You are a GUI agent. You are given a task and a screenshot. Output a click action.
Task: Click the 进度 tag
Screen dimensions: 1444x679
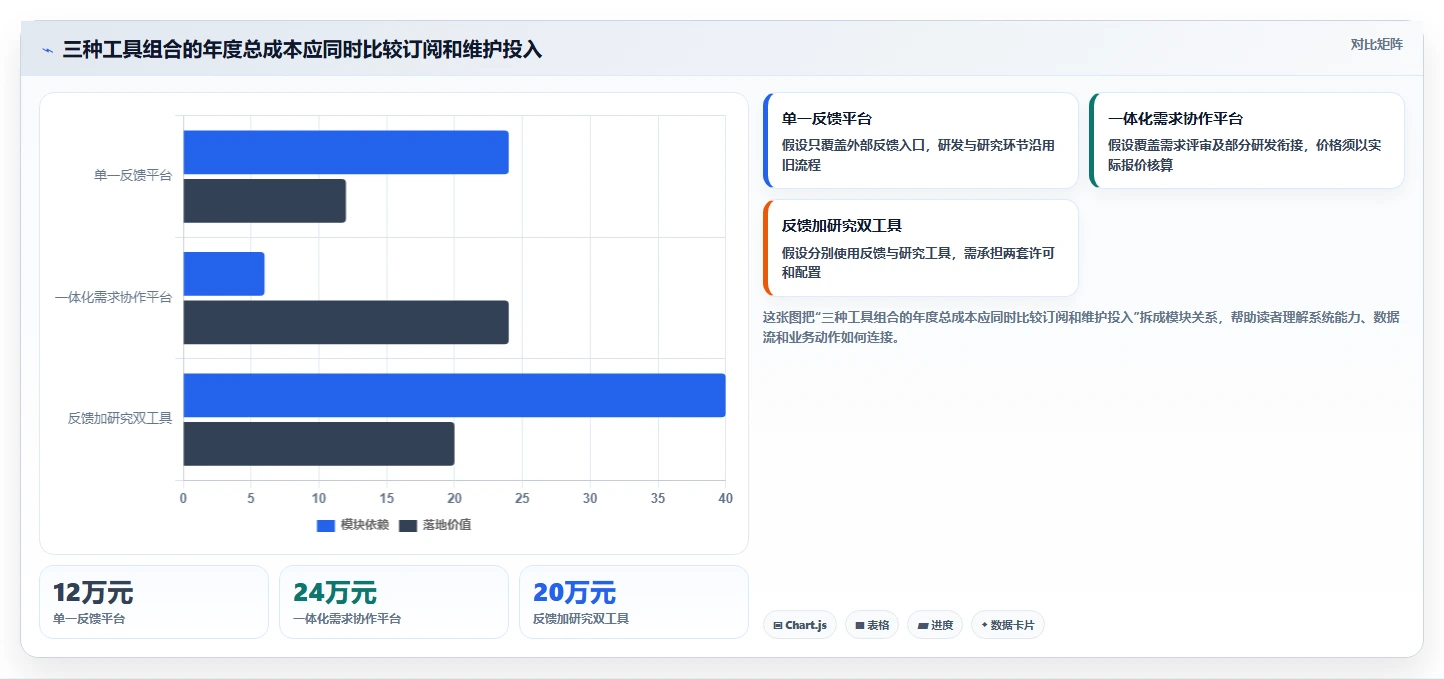click(x=935, y=625)
